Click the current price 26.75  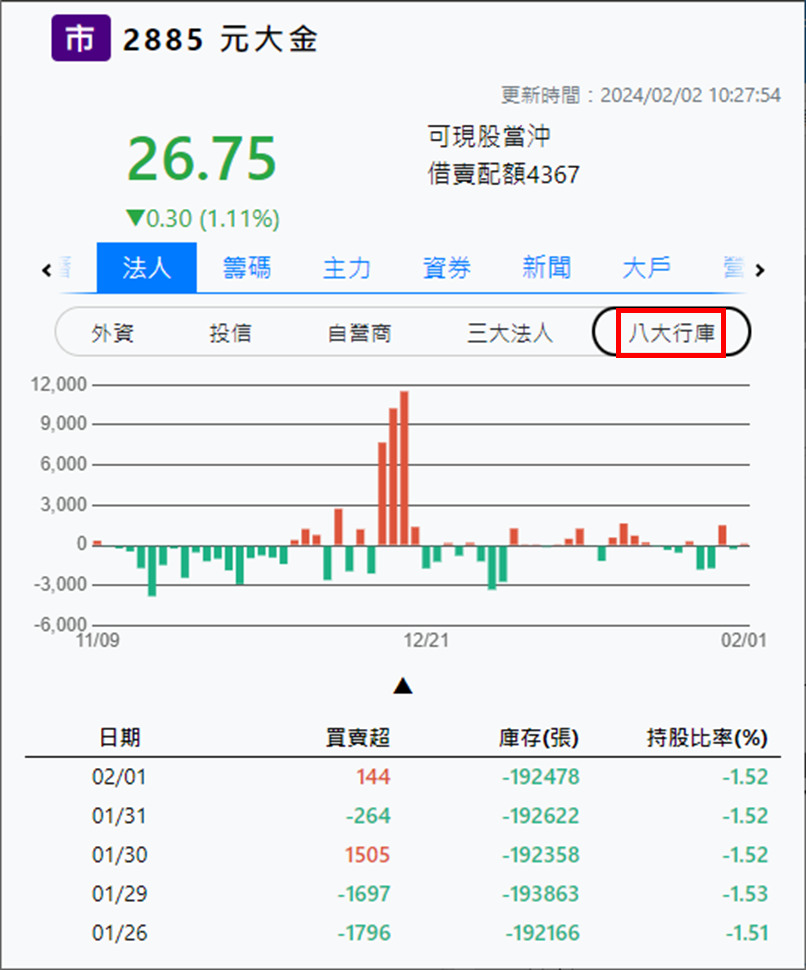coord(202,158)
